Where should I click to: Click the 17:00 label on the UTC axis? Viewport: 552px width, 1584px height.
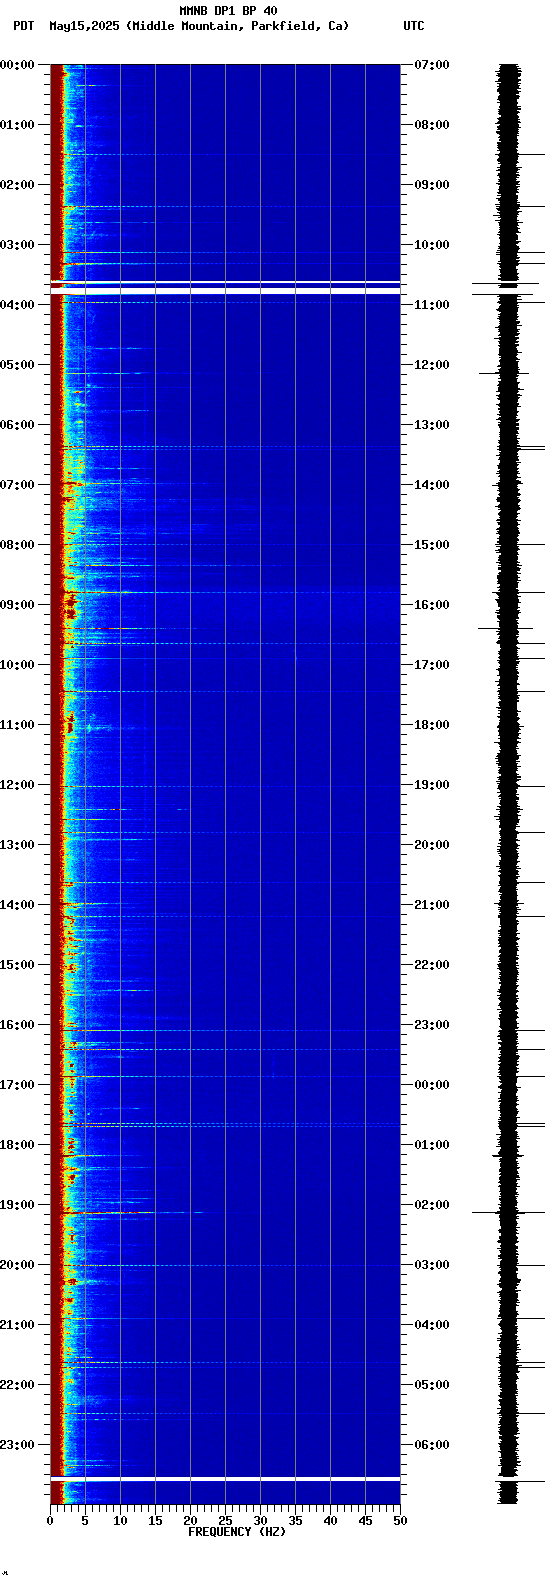tap(431, 665)
